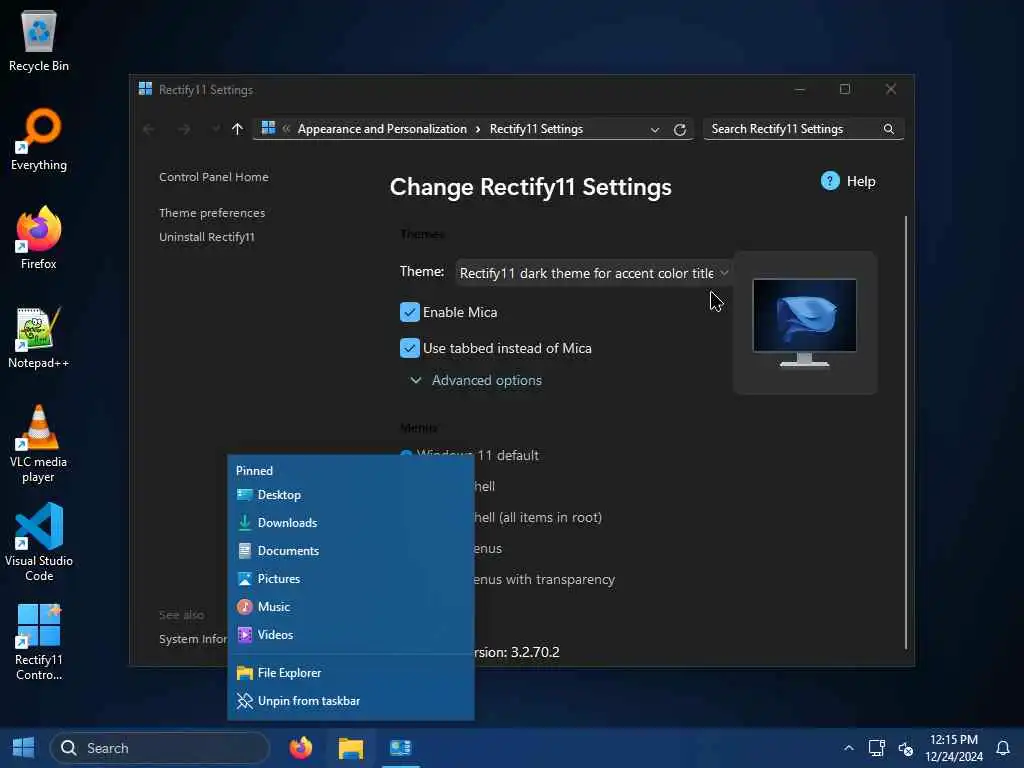Toggle the Enable Mica checkbox
The image size is (1024, 768).
[409, 312]
